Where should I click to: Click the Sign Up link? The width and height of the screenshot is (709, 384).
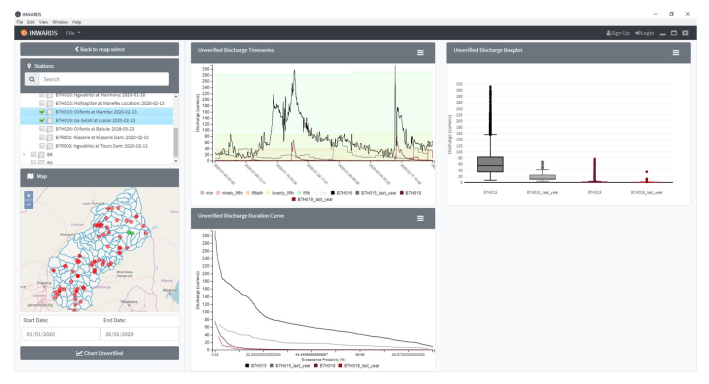[x=618, y=33]
